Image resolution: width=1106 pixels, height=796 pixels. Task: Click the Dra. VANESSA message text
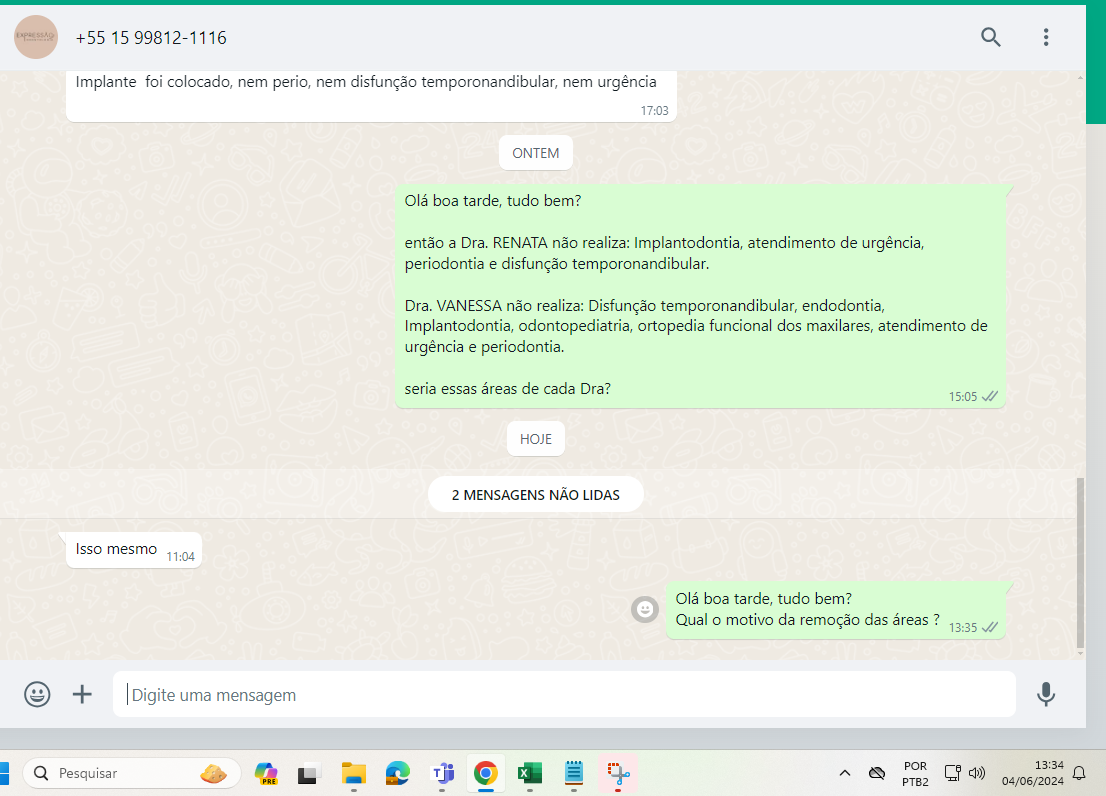pyautogui.click(x=695, y=326)
